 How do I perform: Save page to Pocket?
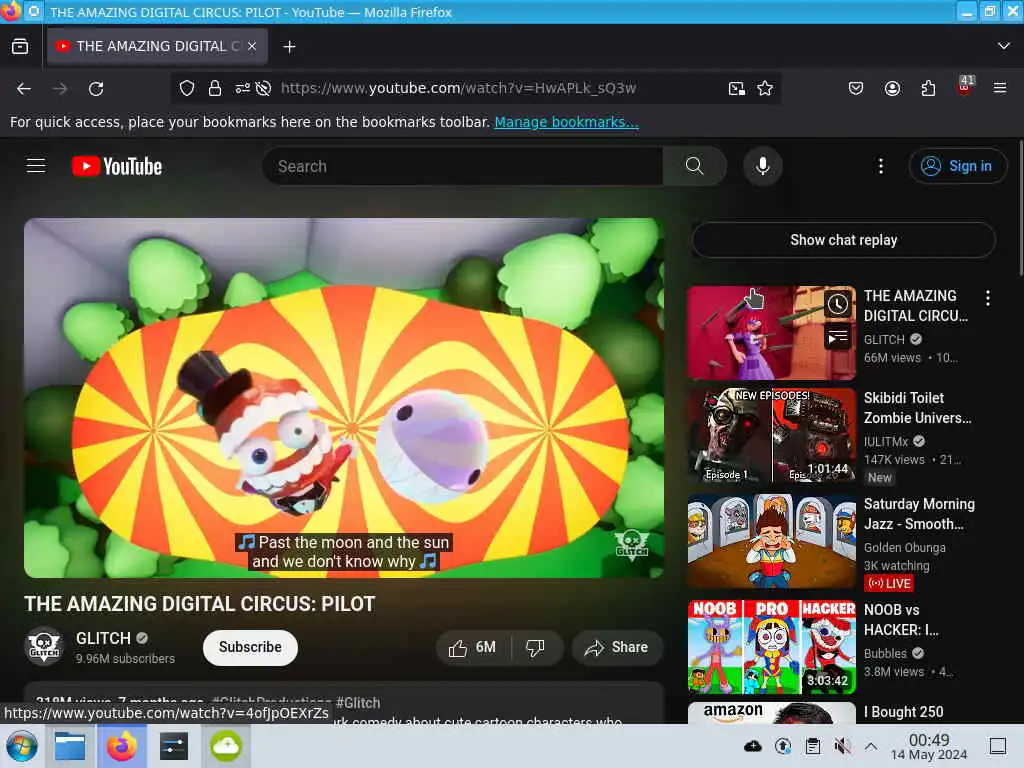coord(856,88)
